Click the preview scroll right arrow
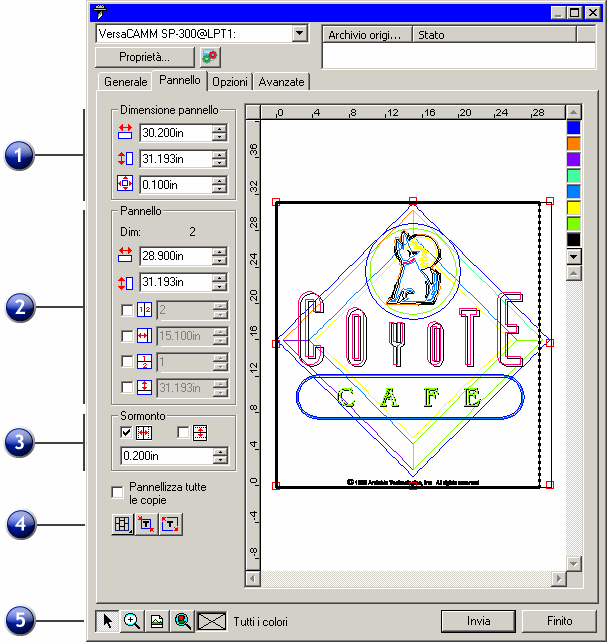The width and height of the screenshot is (607, 642). click(x=558, y=579)
